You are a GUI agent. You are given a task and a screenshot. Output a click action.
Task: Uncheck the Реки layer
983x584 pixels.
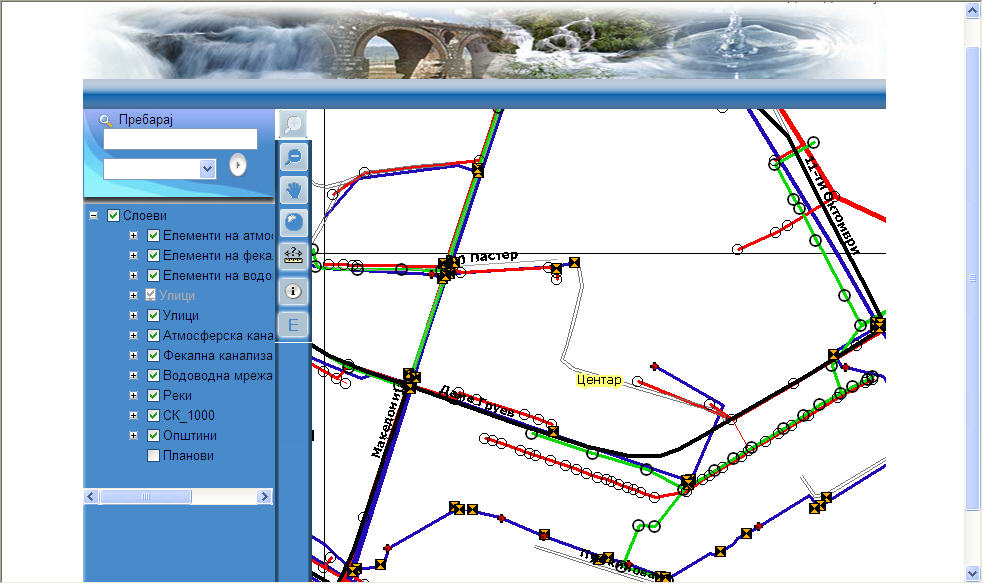(153, 395)
